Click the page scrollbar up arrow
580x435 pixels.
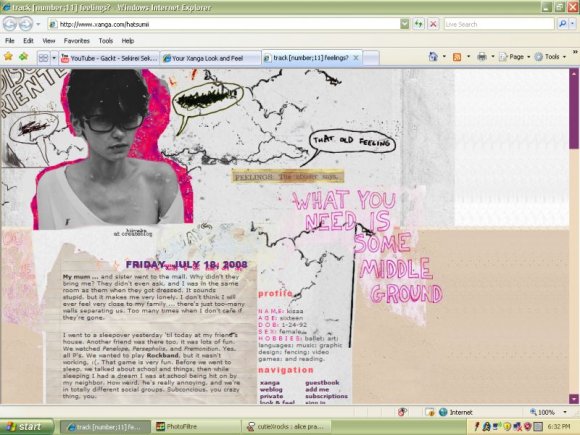574,73
